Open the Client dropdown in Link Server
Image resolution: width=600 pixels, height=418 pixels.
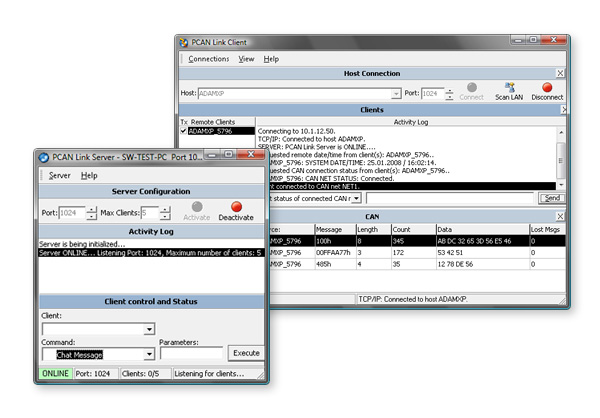149,329
